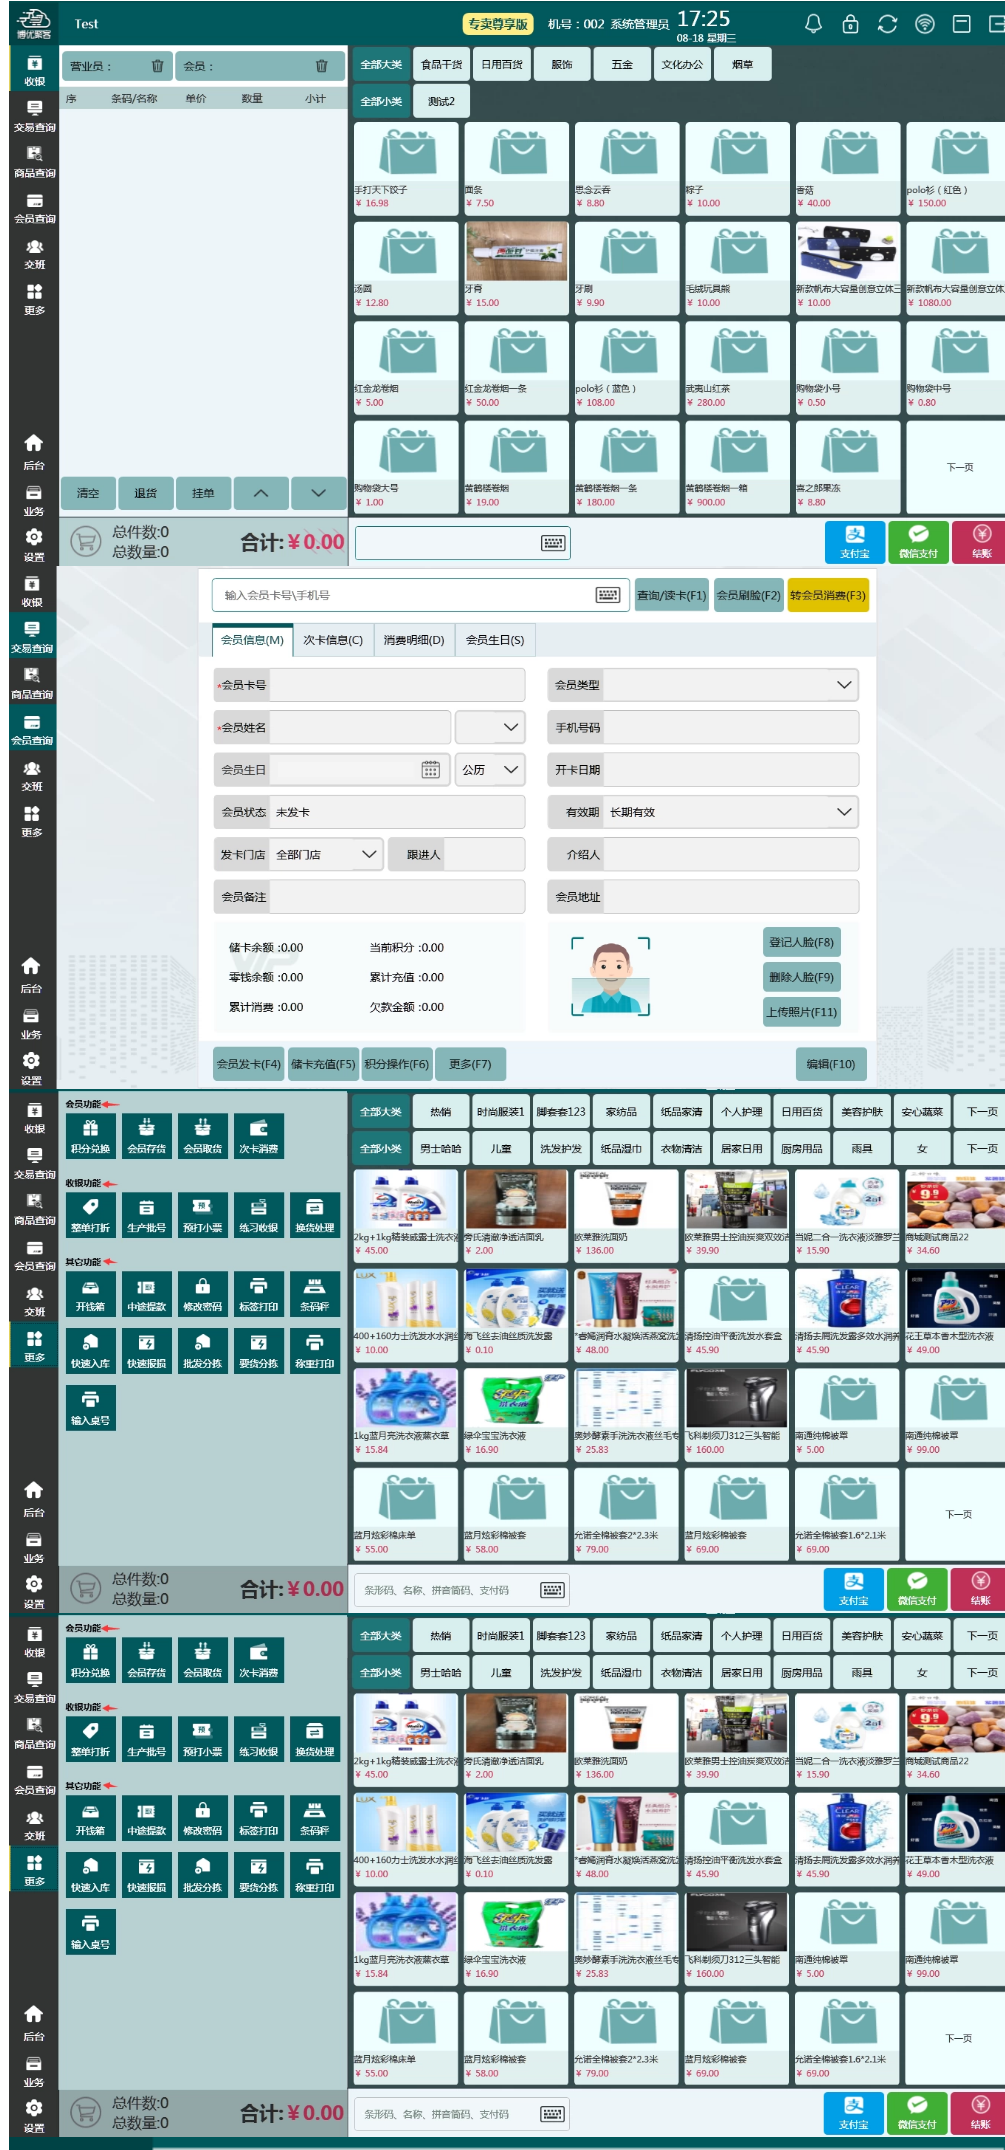The image size is (1005, 2150).
Task: Move cart selection down with the down chevron
Action: [x=318, y=493]
